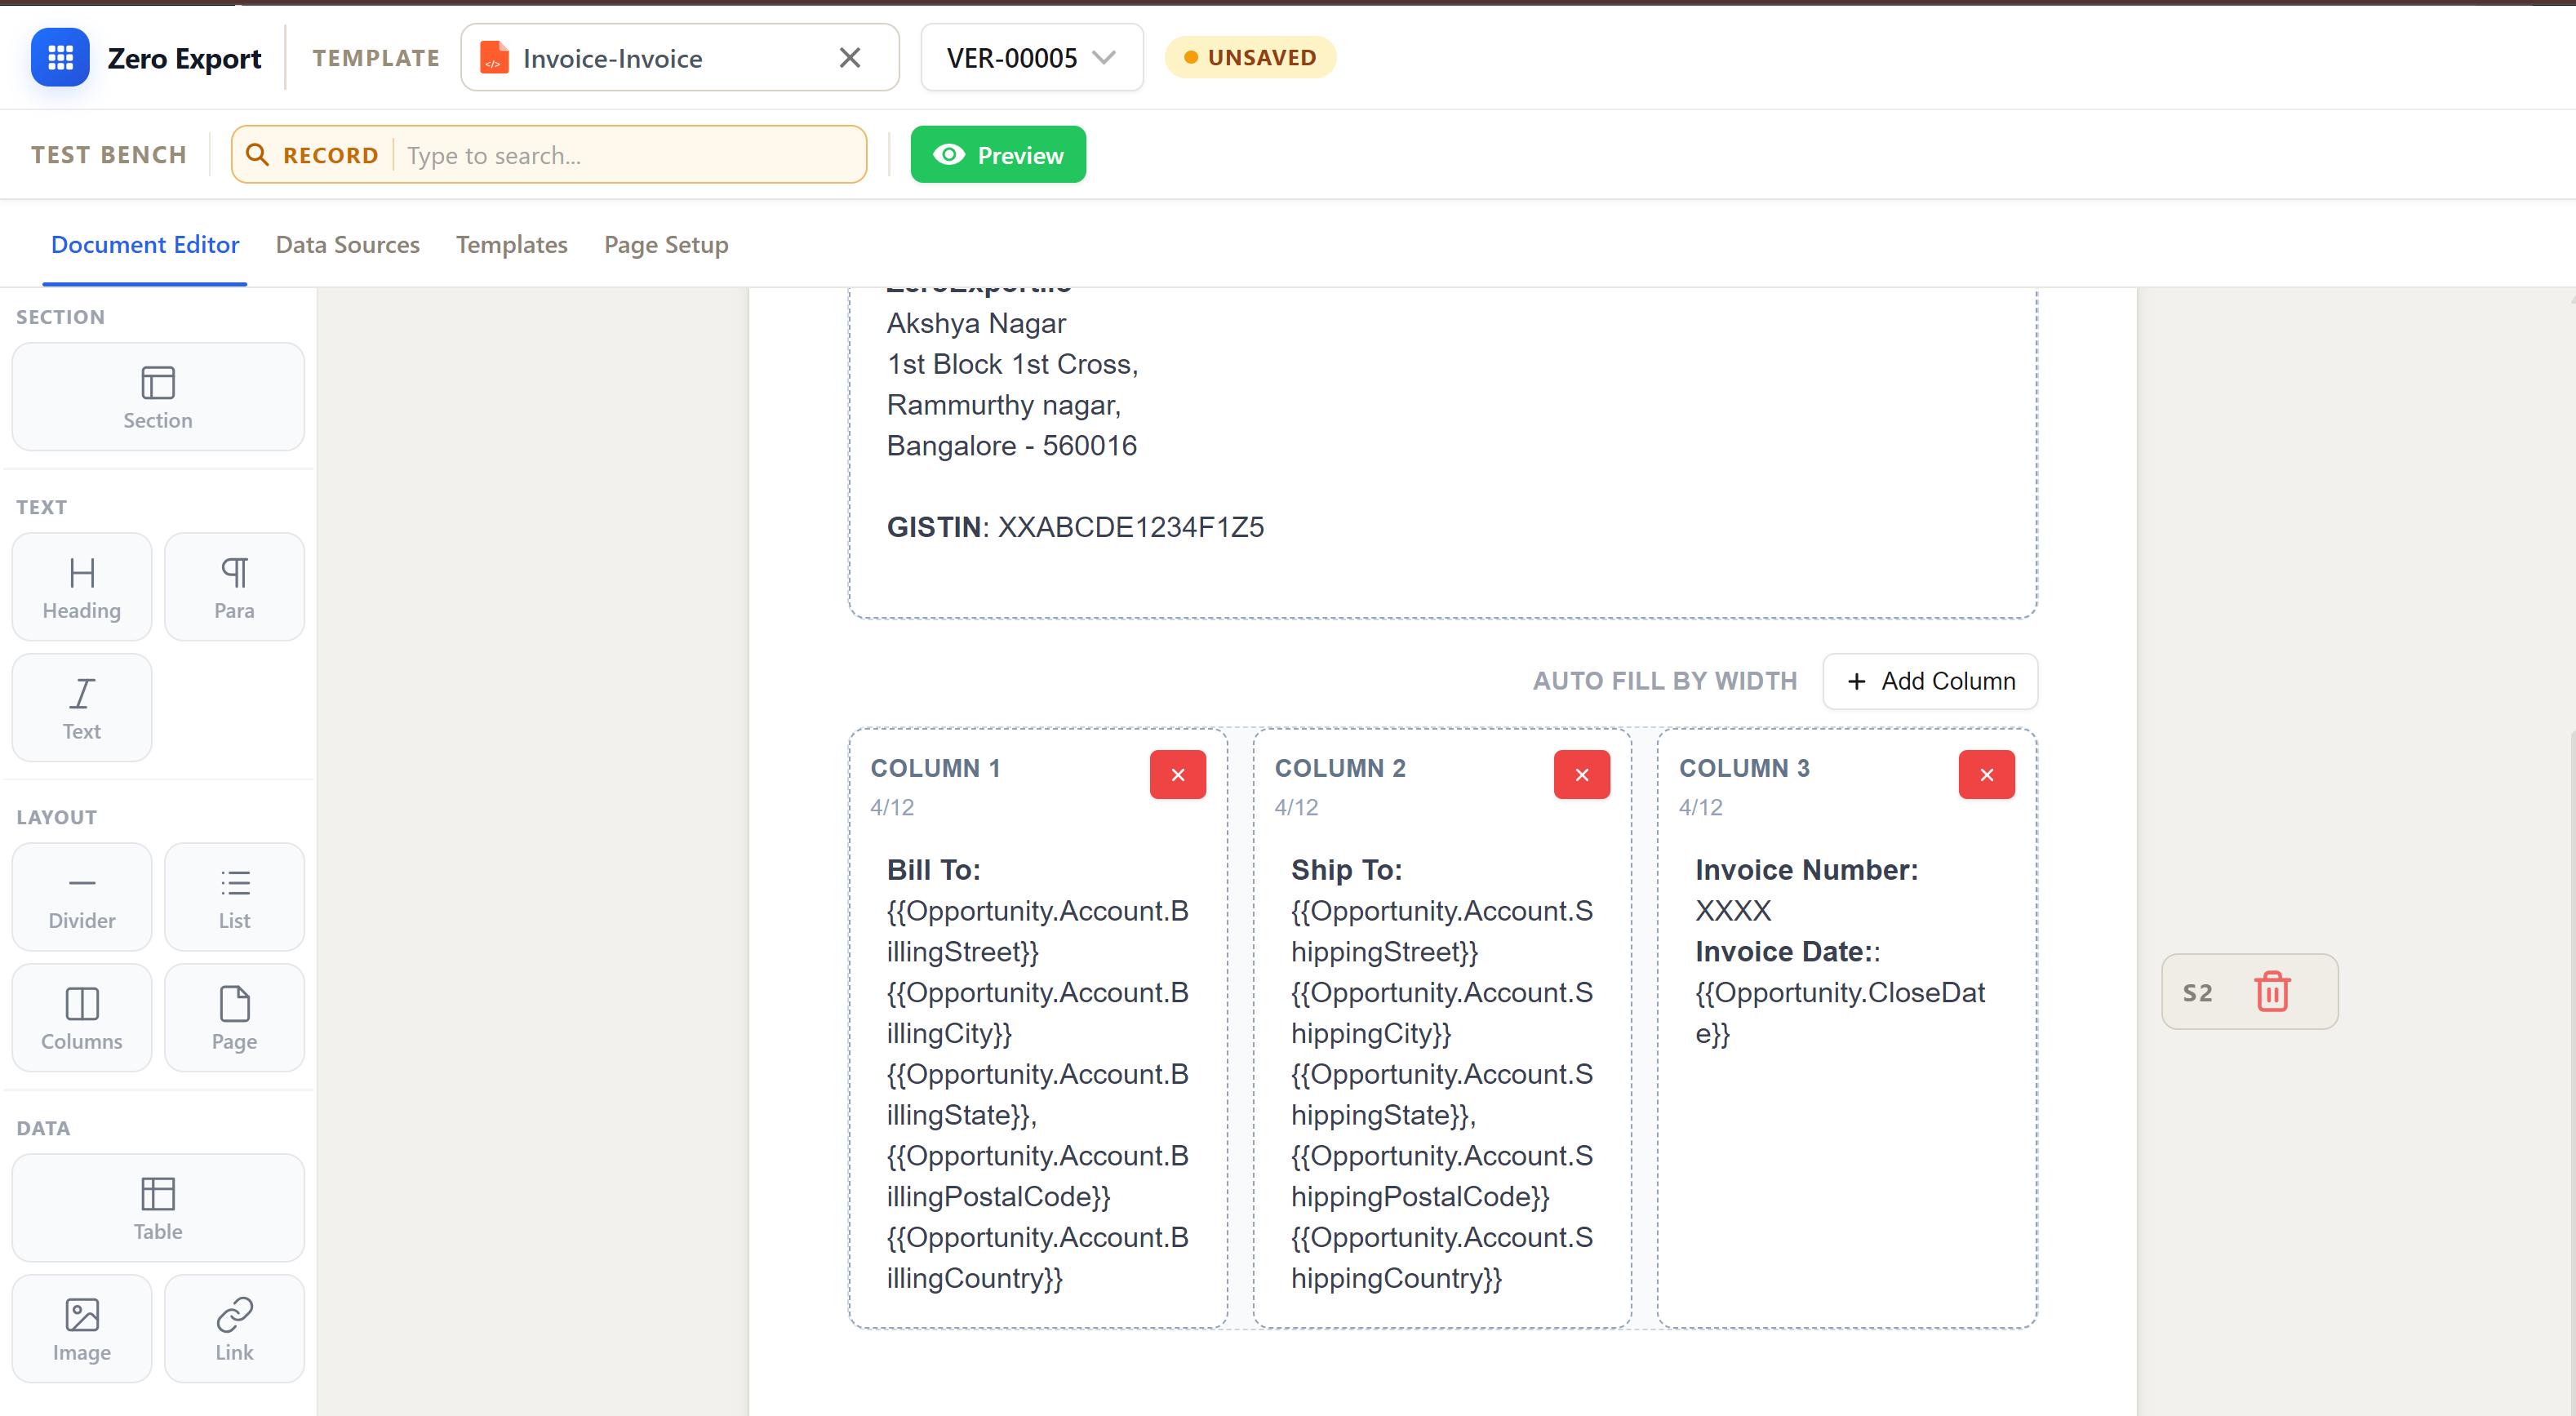This screenshot has width=2576, height=1416.
Task: Click the Zero Export title text
Action: point(184,58)
